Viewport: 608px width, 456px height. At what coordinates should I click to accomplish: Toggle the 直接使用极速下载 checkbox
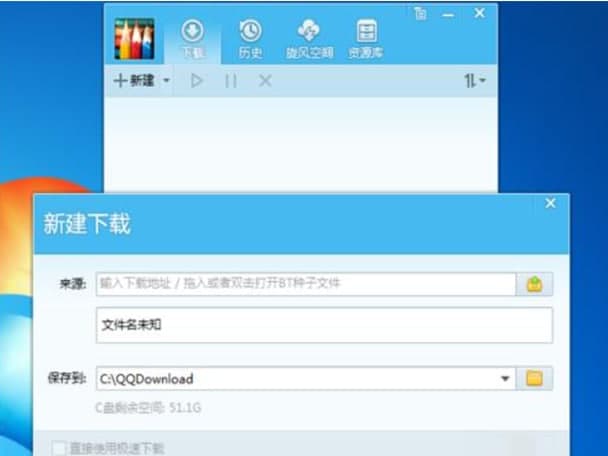tap(59, 448)
